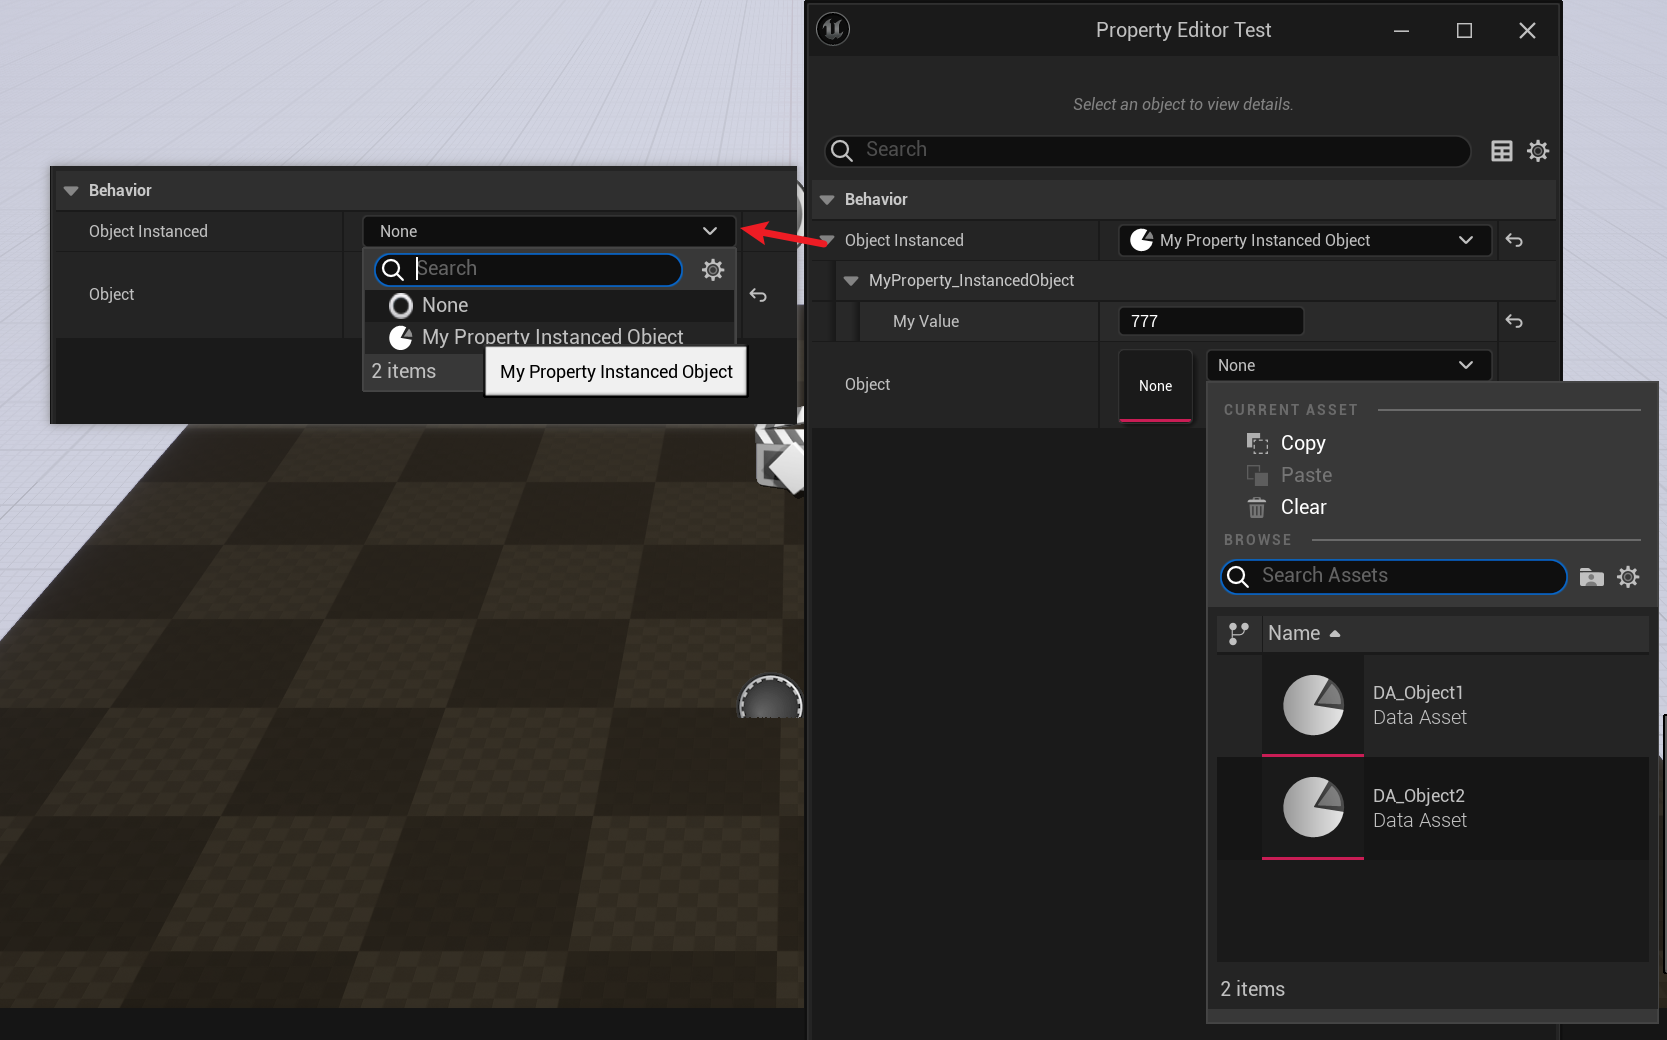
Task: Open the My Property Instanced Object dropdown
Action: 1303,241
